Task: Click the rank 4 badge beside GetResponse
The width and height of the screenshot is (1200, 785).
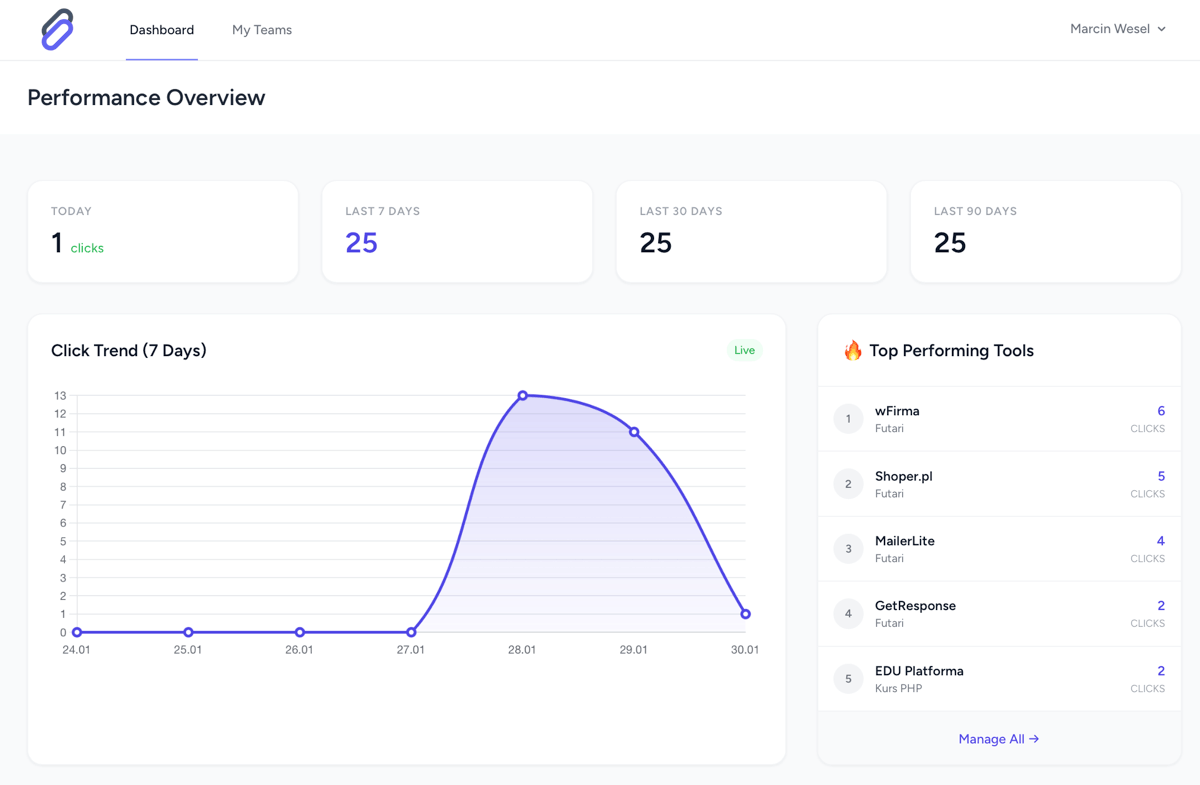Action: [848, 613]
